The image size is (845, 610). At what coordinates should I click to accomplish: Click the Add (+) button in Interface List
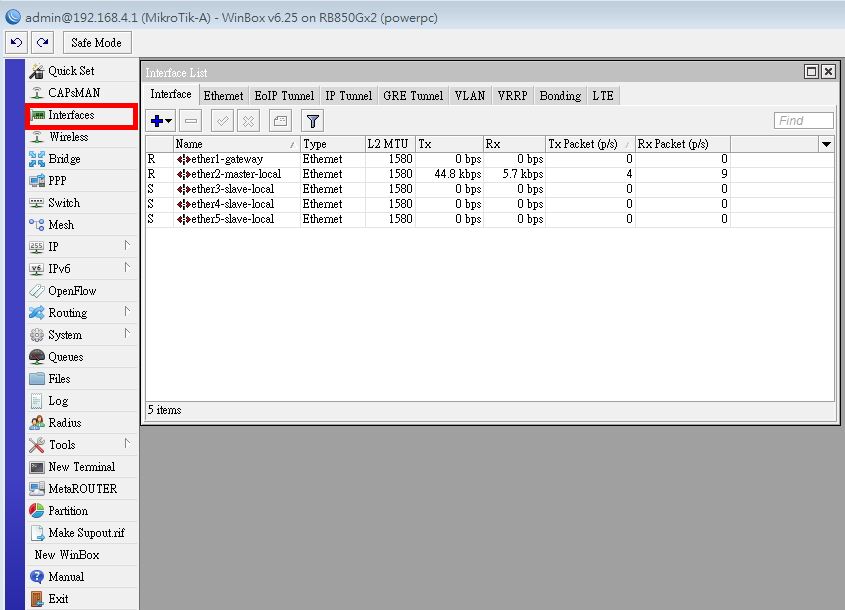click(x=158, y=121)
